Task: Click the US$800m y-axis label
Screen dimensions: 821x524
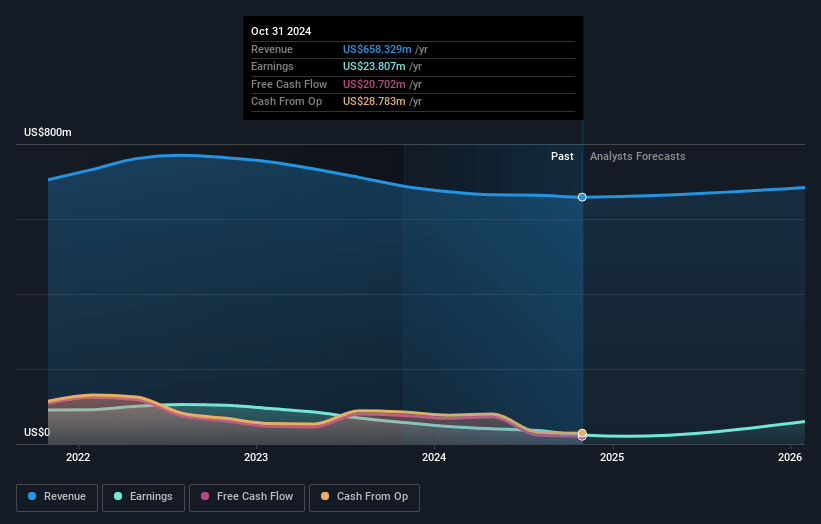Action: 48,132
